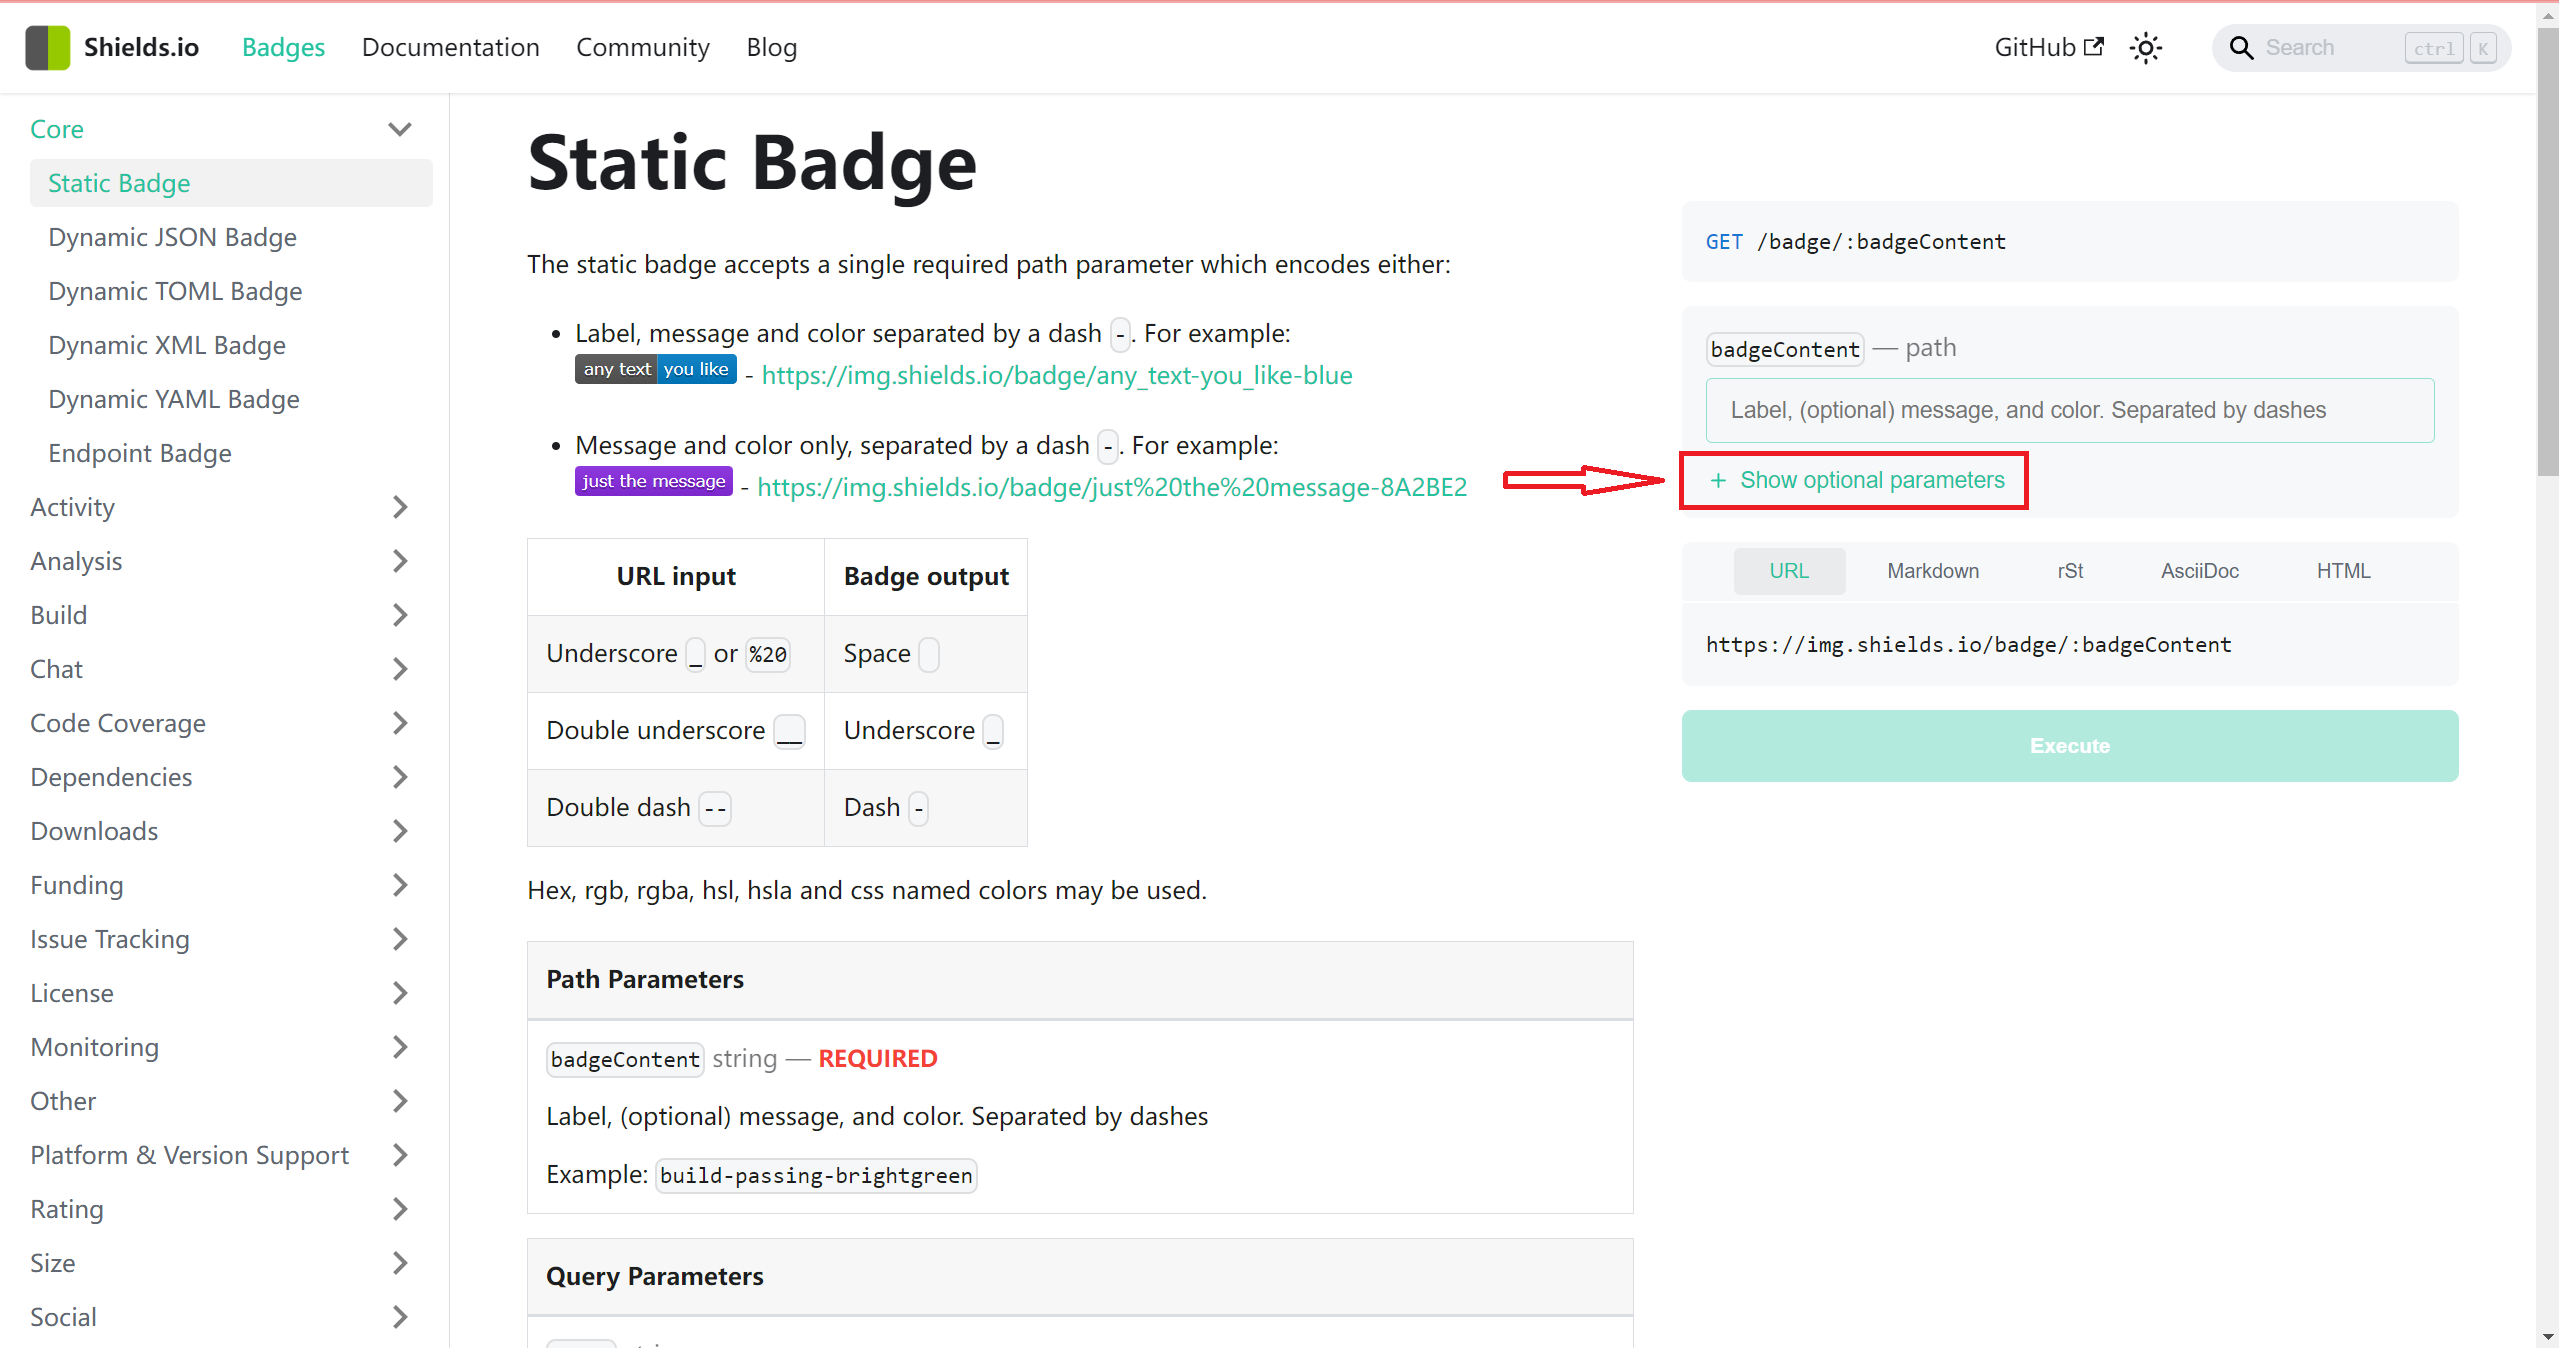Expand the Analysis category chevron
Screen dimensions: 2559x1348
399,561
